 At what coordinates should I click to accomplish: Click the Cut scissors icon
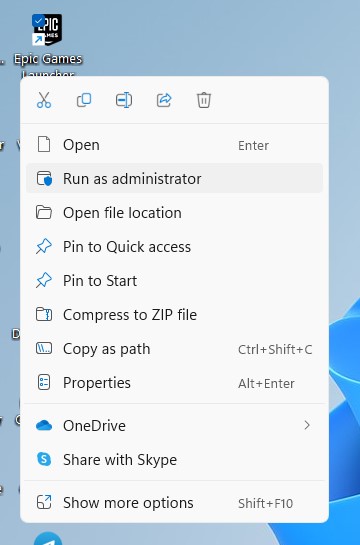click(44, 100)
